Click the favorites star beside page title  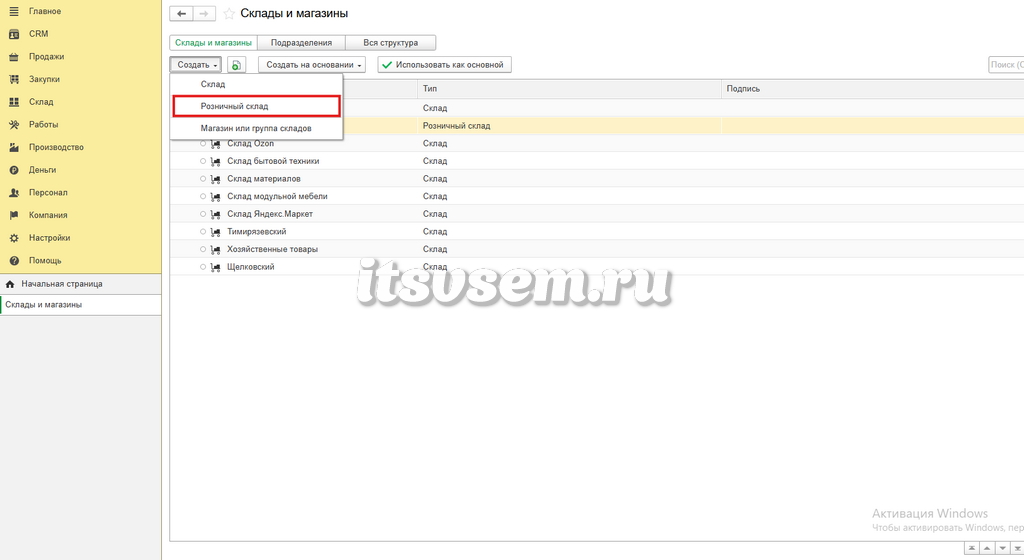[x=229, y=14]
